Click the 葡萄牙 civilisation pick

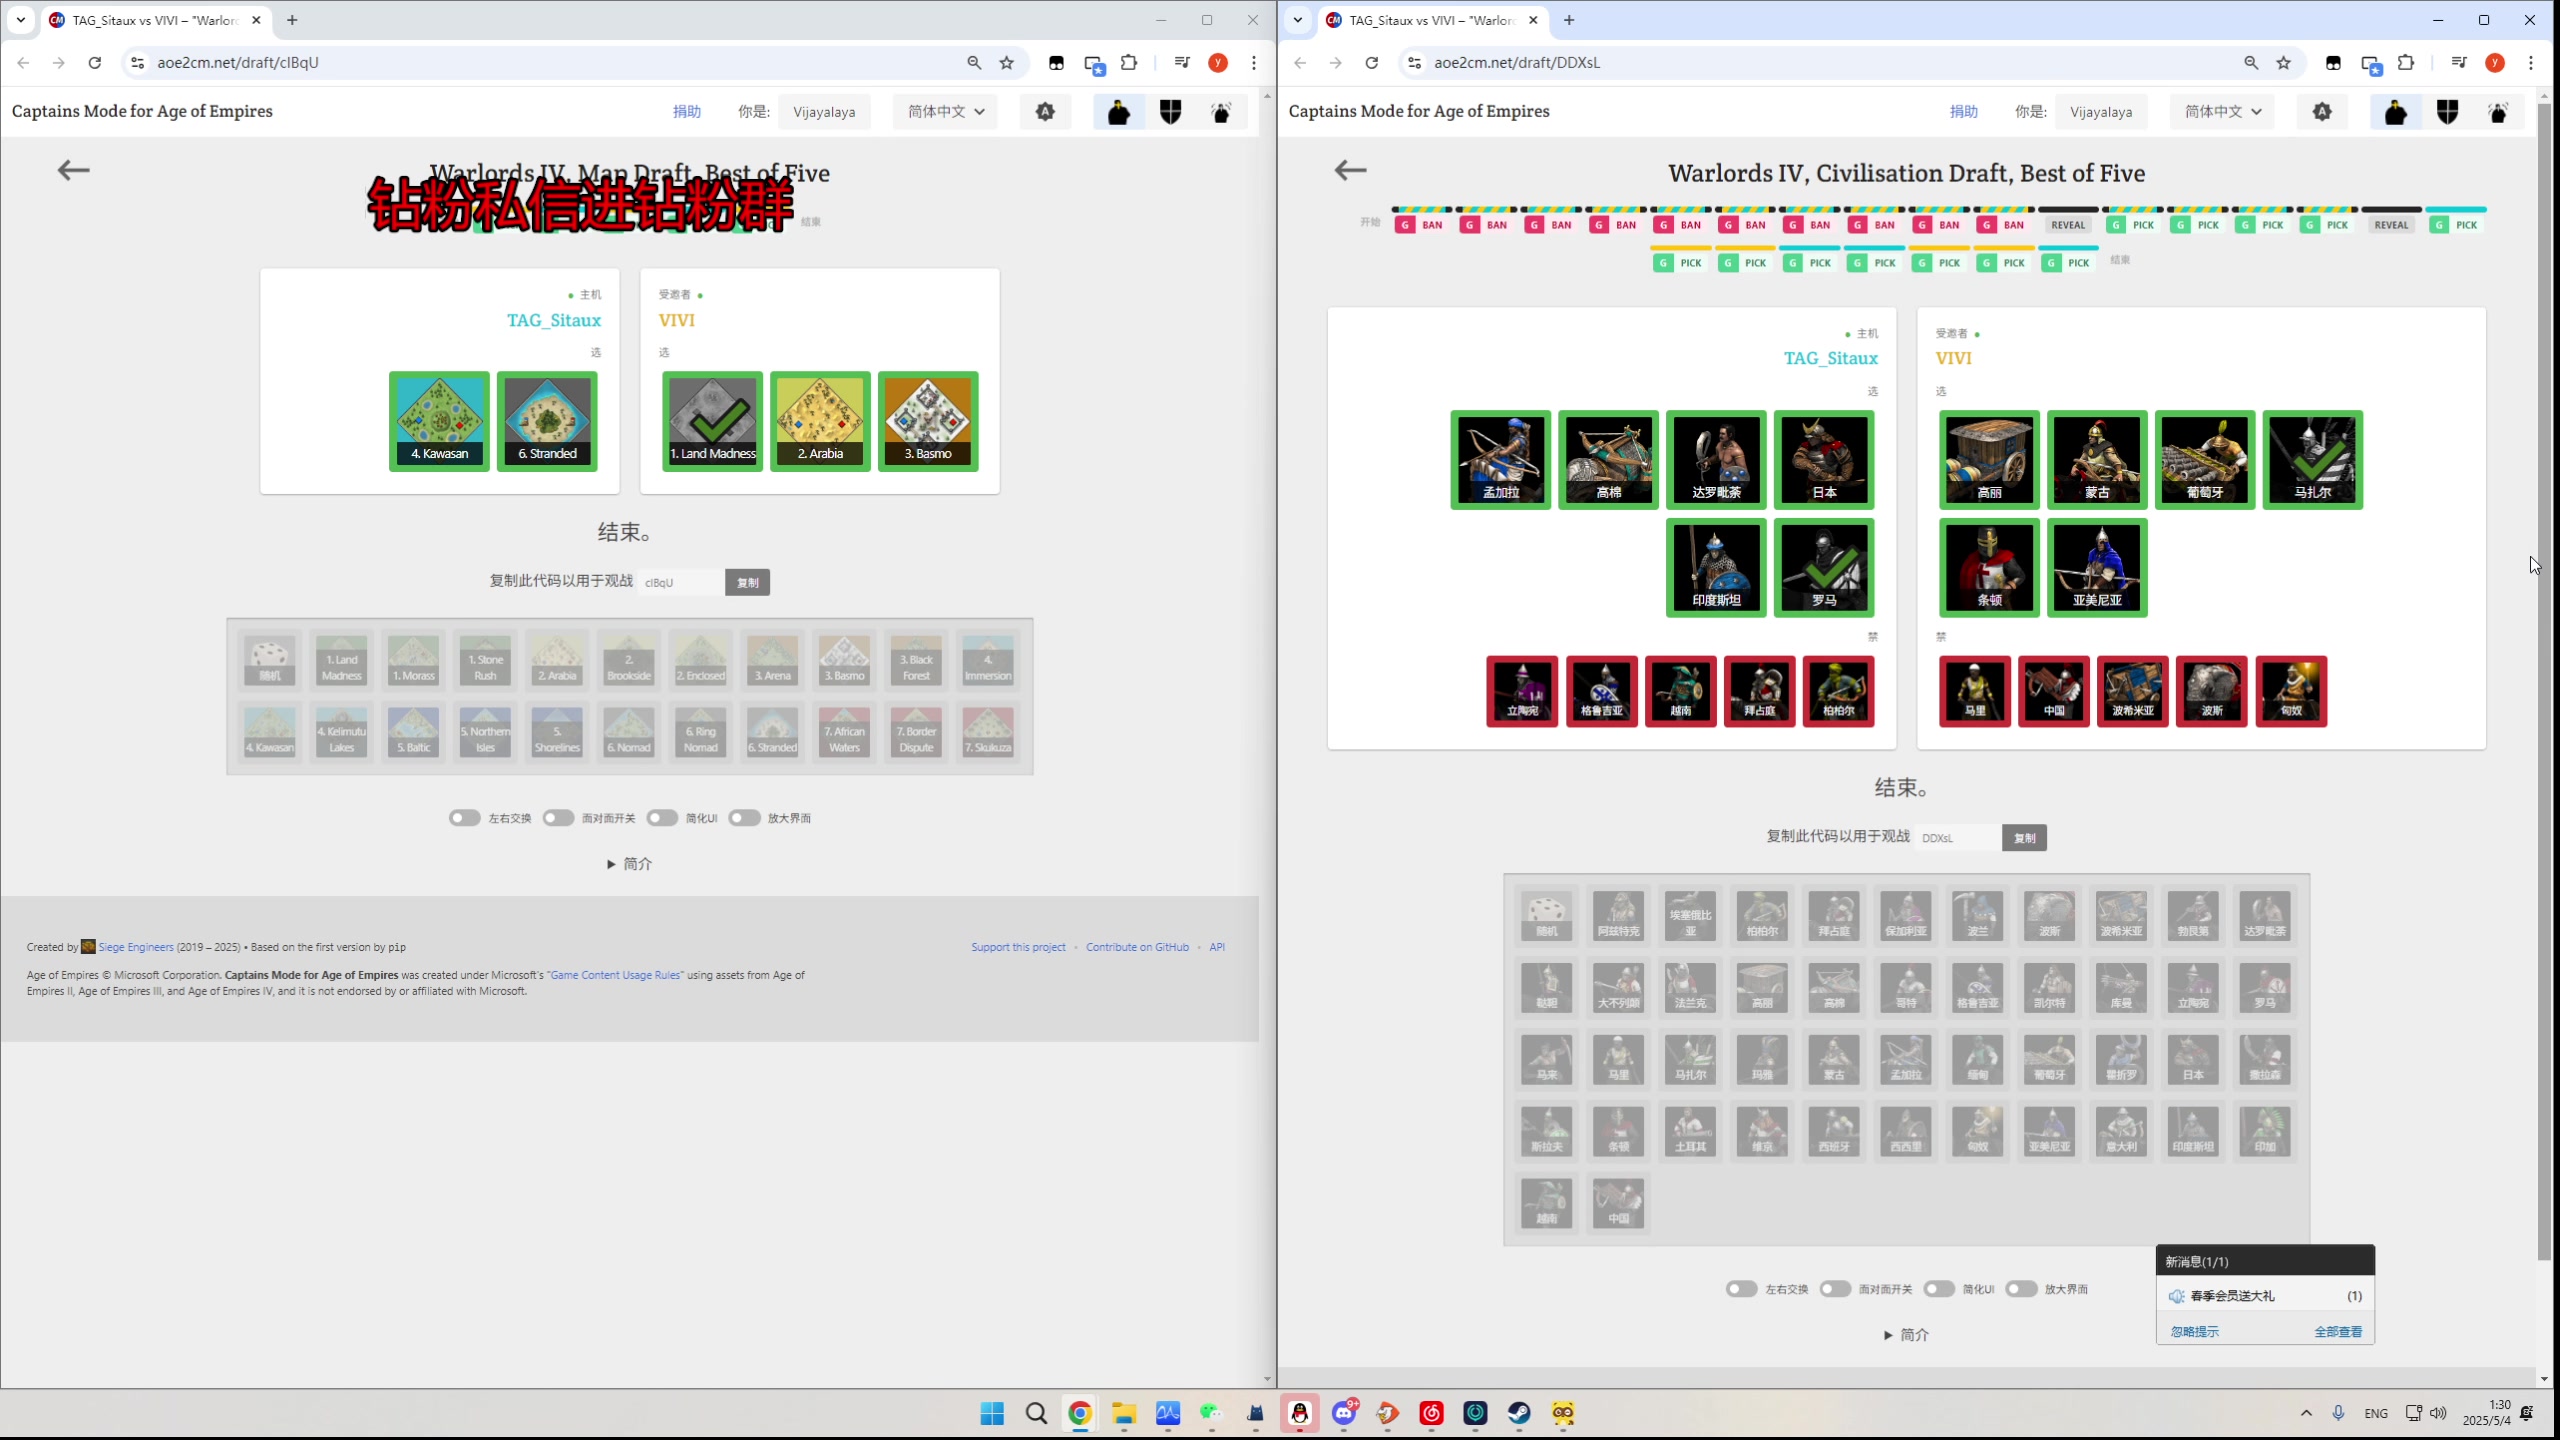[2205, 460]
